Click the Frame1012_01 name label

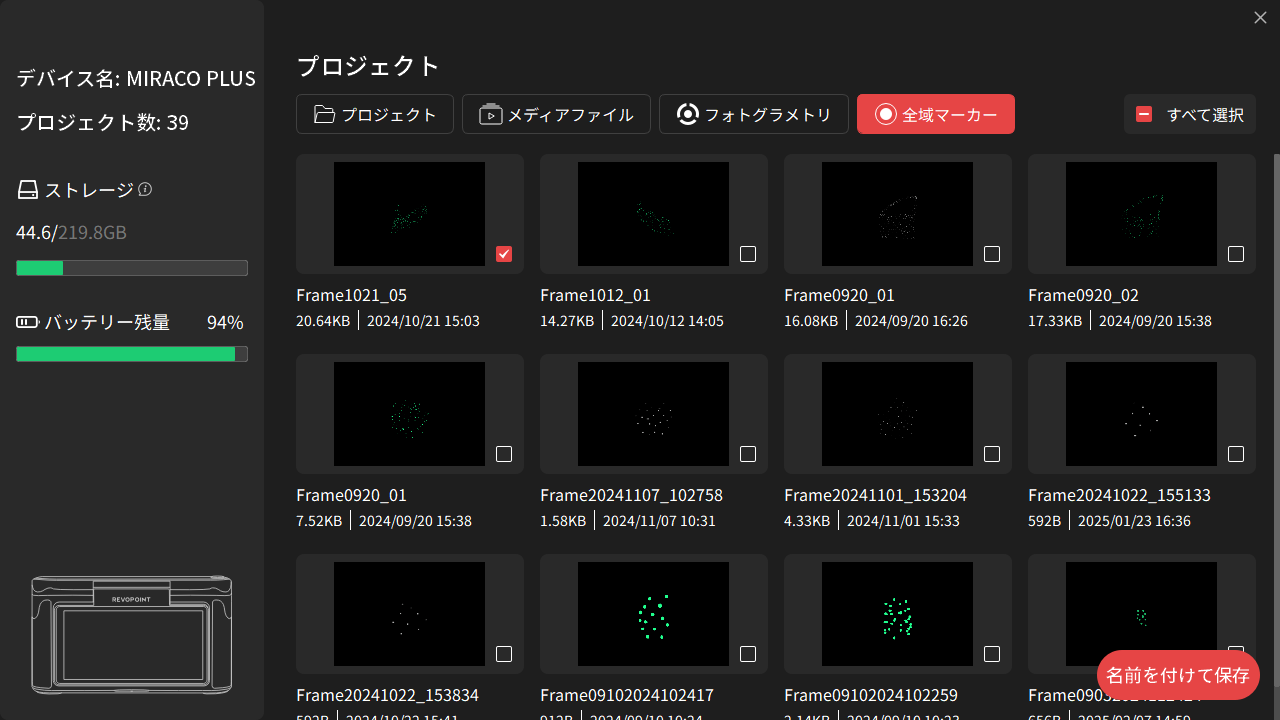tap(595, 295)
